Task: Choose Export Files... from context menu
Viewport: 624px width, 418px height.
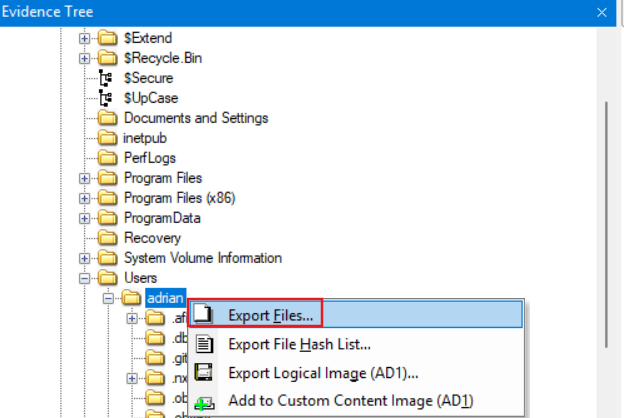Action: coord(270,315)
